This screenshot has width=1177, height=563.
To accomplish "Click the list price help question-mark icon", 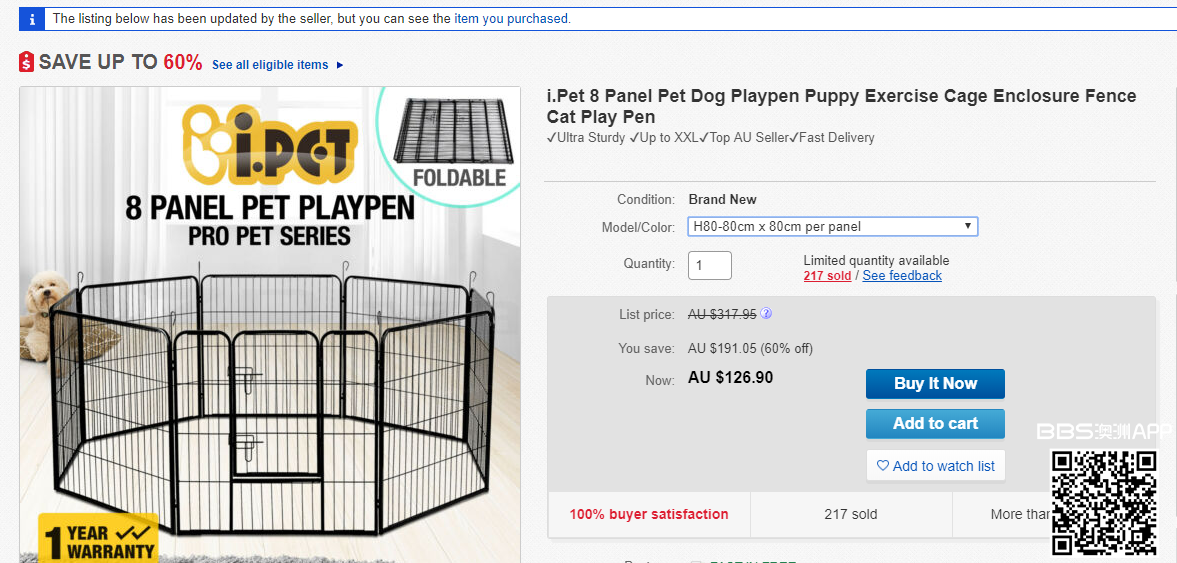I will (766, 313).
